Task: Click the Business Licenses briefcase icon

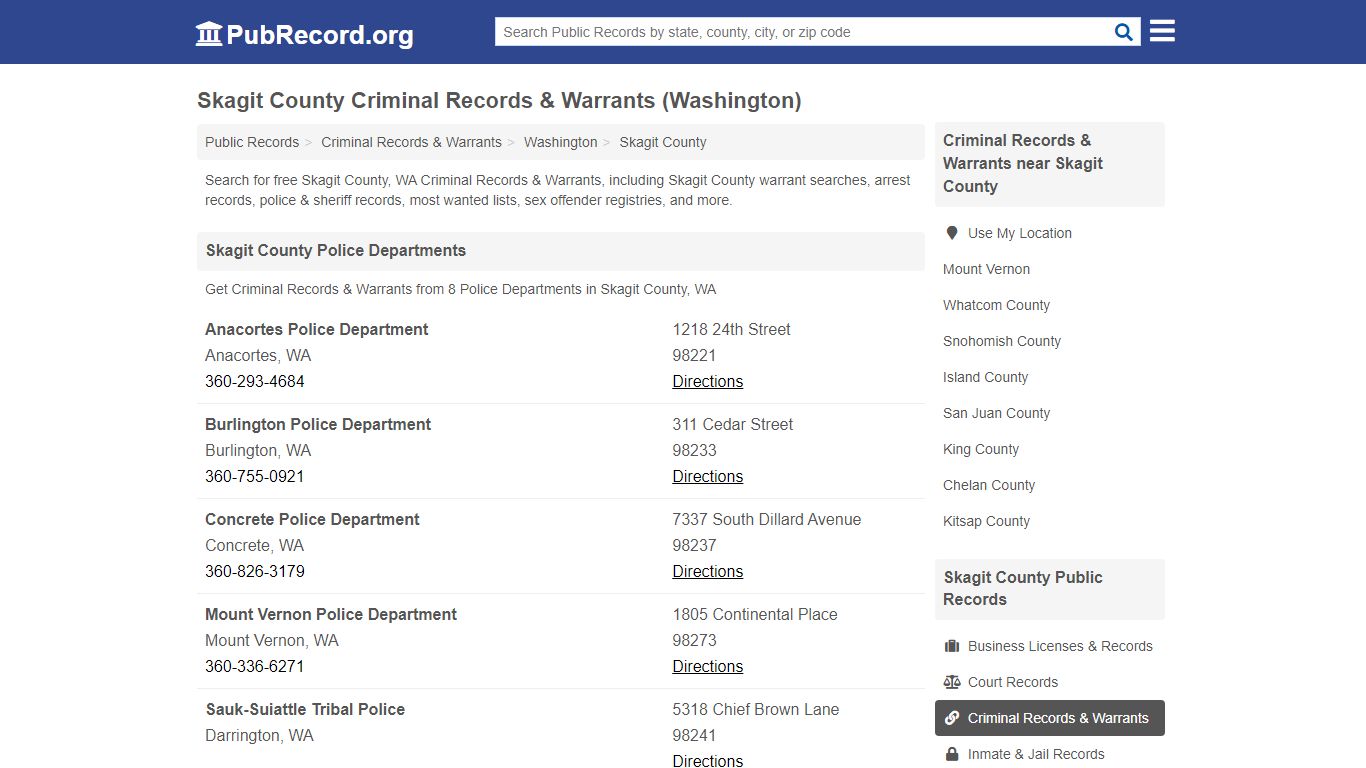Action: coord(952,646)
